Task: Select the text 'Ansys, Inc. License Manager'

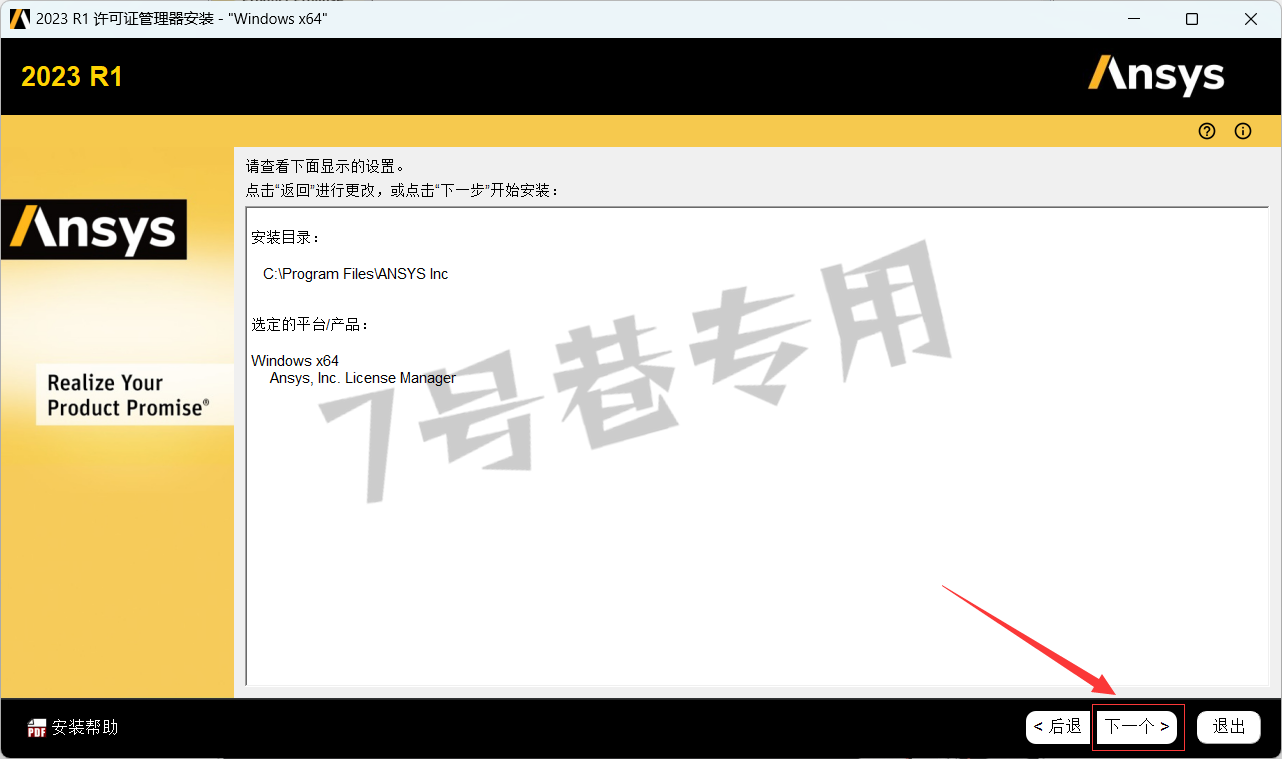Action: pyautogui.click(x=363, y=378)
